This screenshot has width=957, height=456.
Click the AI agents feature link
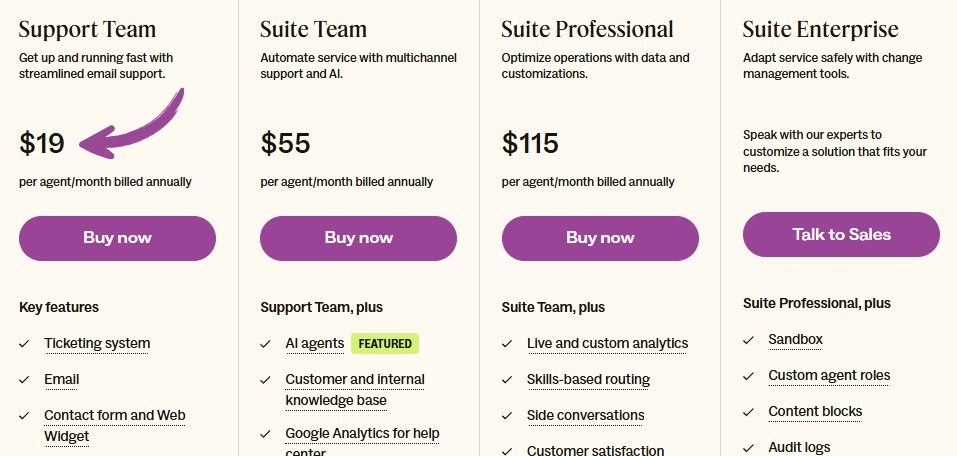315,343
